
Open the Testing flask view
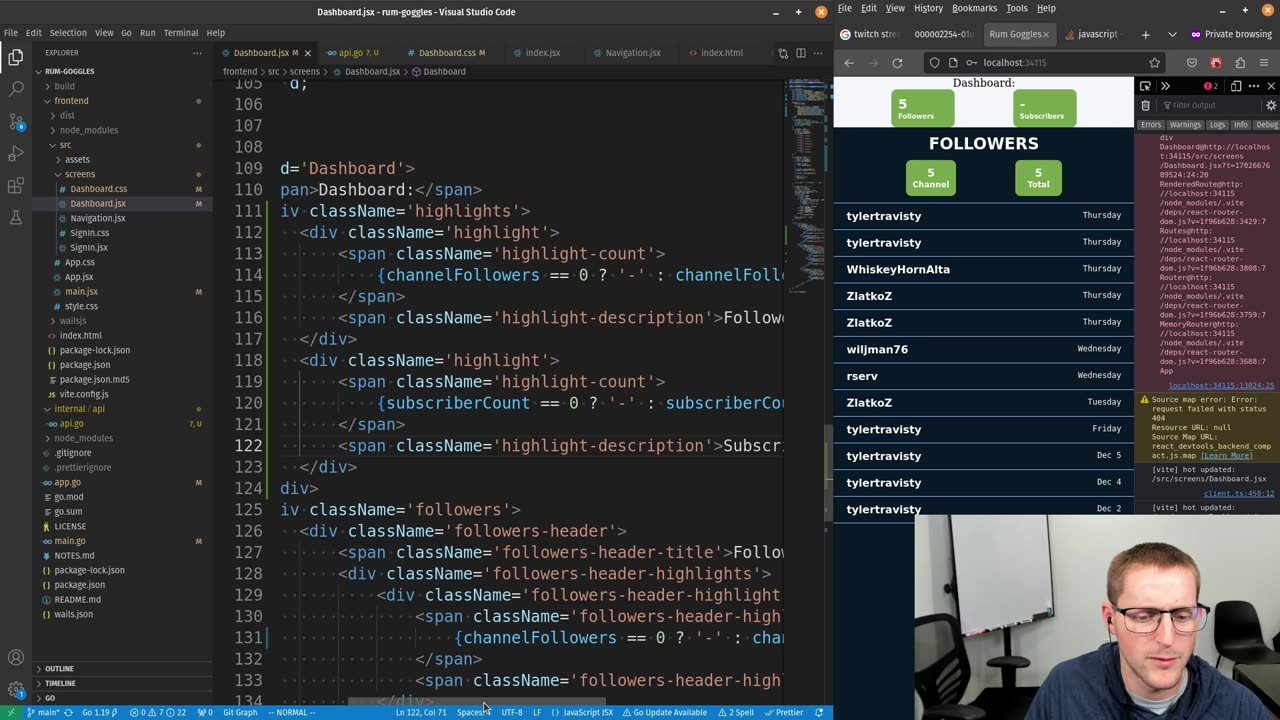(x=16, y=218)
